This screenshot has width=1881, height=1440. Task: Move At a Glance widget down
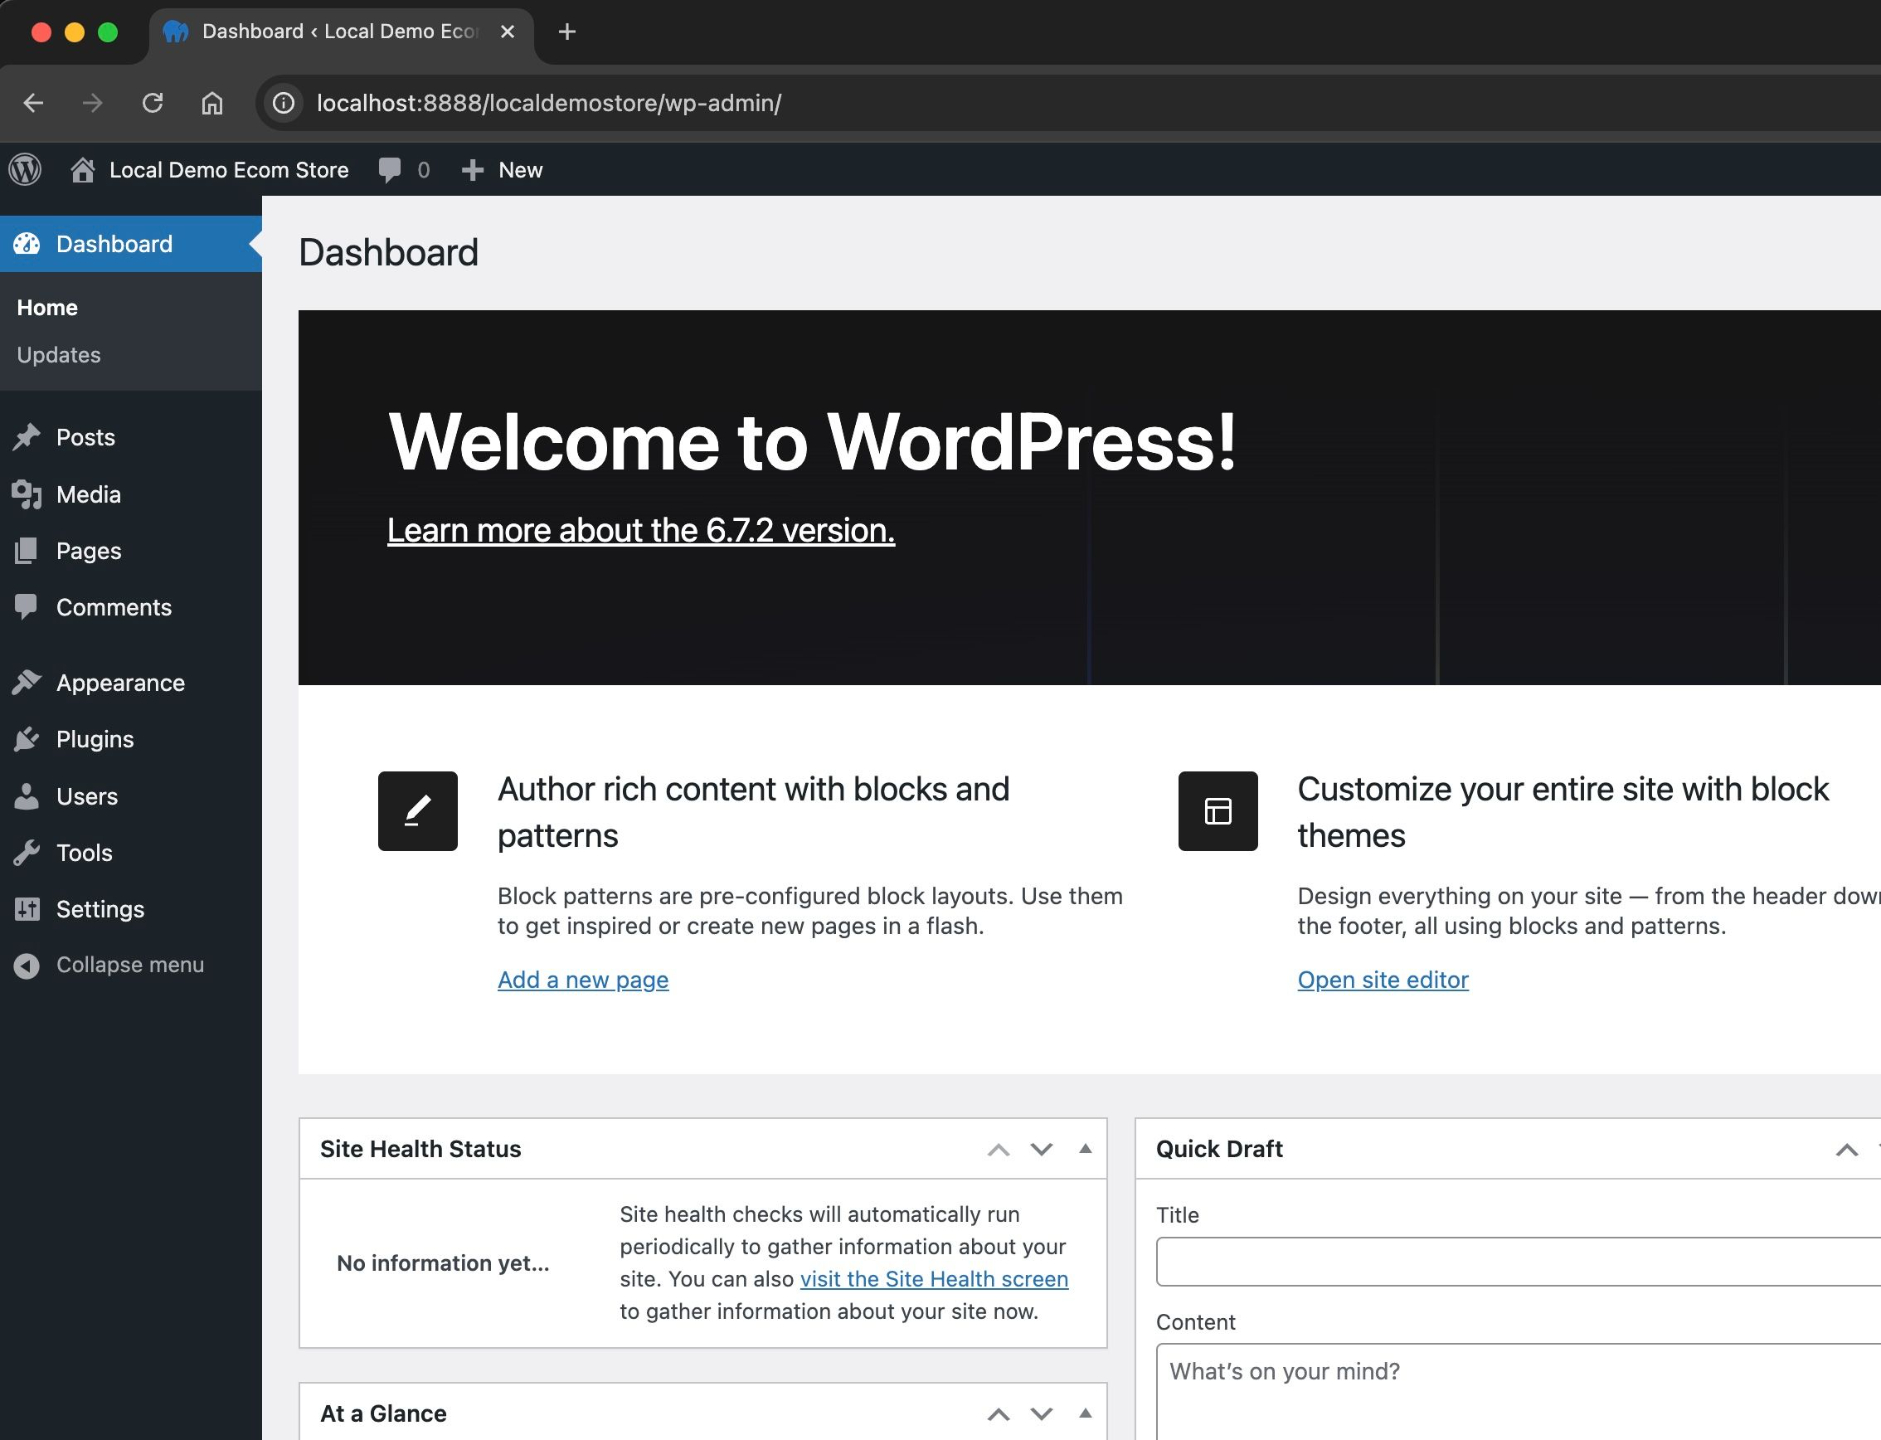(1042, 1414)
